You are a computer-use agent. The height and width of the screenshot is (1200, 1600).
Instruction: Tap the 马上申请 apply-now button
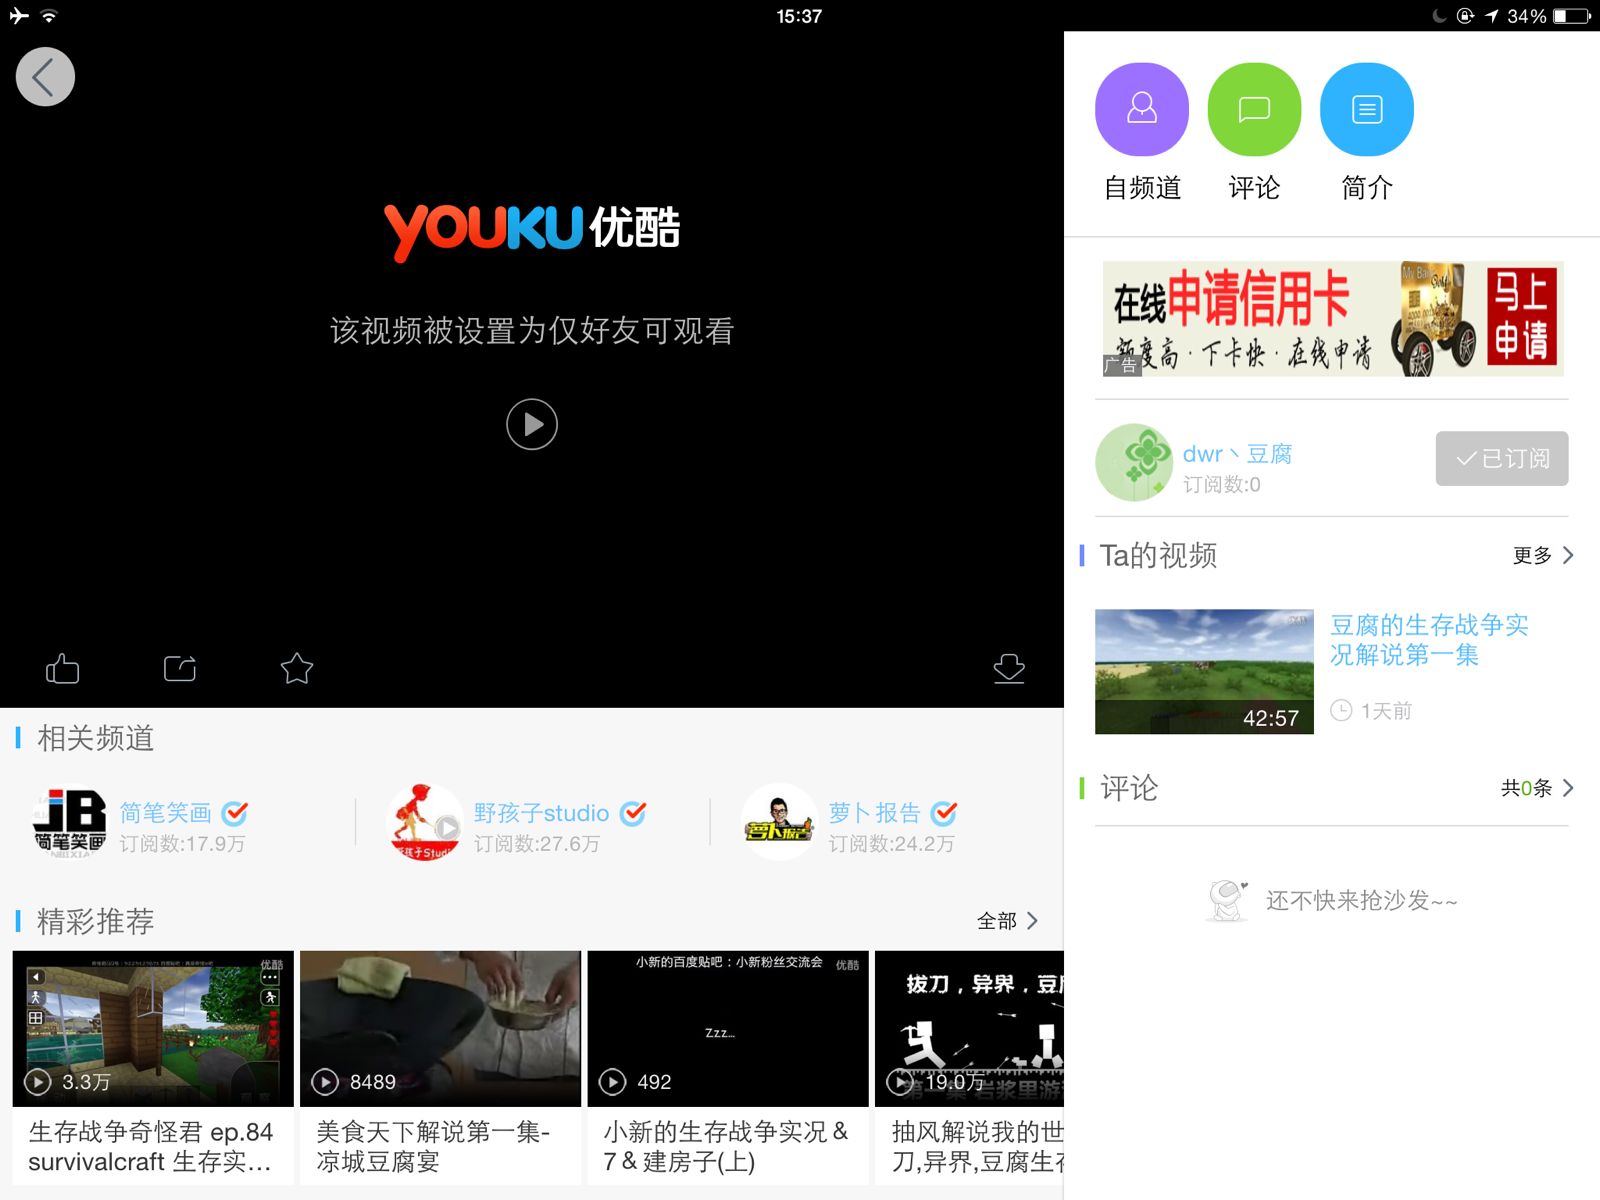tap(1521, 315)
